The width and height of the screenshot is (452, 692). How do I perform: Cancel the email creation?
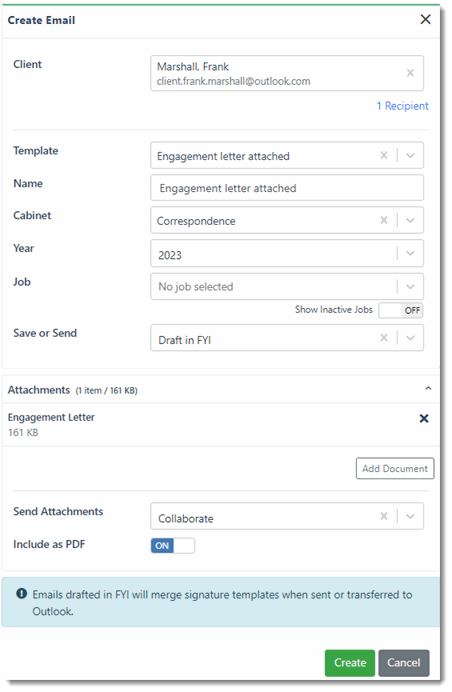pyautogui.click(x=403, y=663)
